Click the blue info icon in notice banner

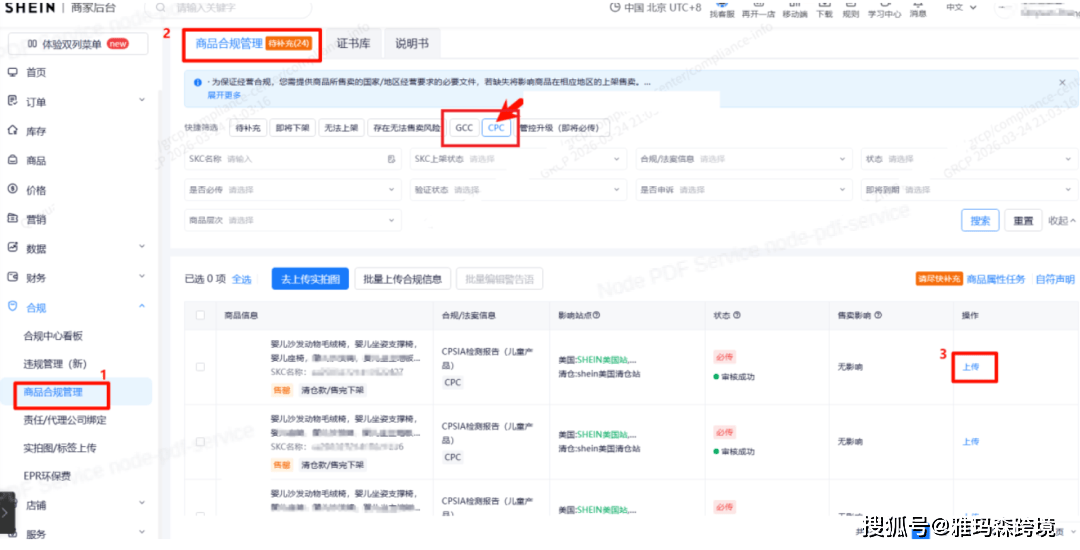pyautogui.click(x=198, y=83)
